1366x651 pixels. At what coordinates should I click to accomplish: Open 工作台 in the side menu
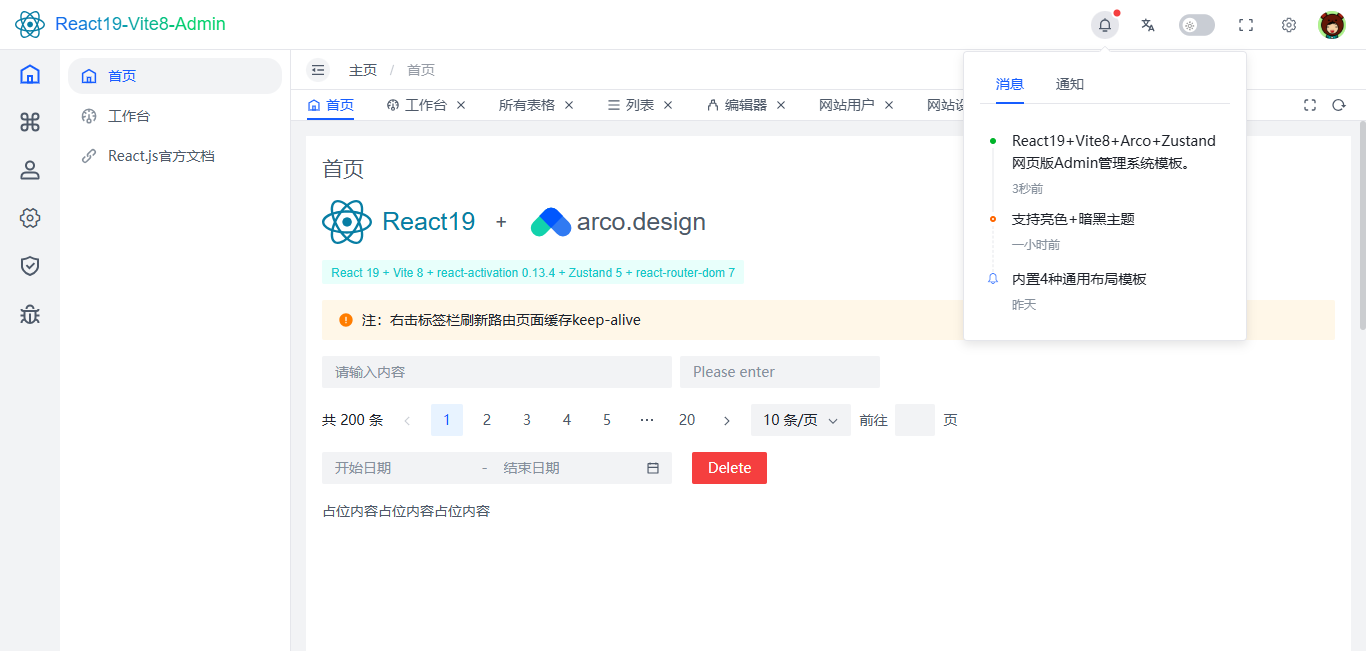(x=175, y=116)
